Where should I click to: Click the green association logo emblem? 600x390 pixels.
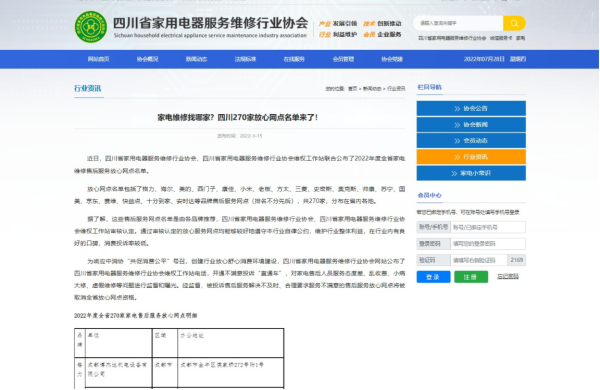click(x=91, y=27)
